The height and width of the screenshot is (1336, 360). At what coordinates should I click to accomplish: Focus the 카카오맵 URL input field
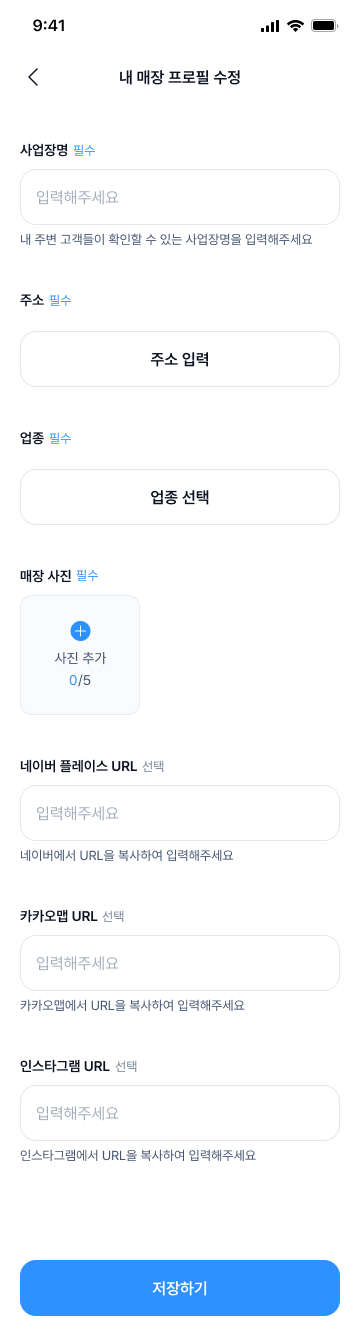click(180, 963)
